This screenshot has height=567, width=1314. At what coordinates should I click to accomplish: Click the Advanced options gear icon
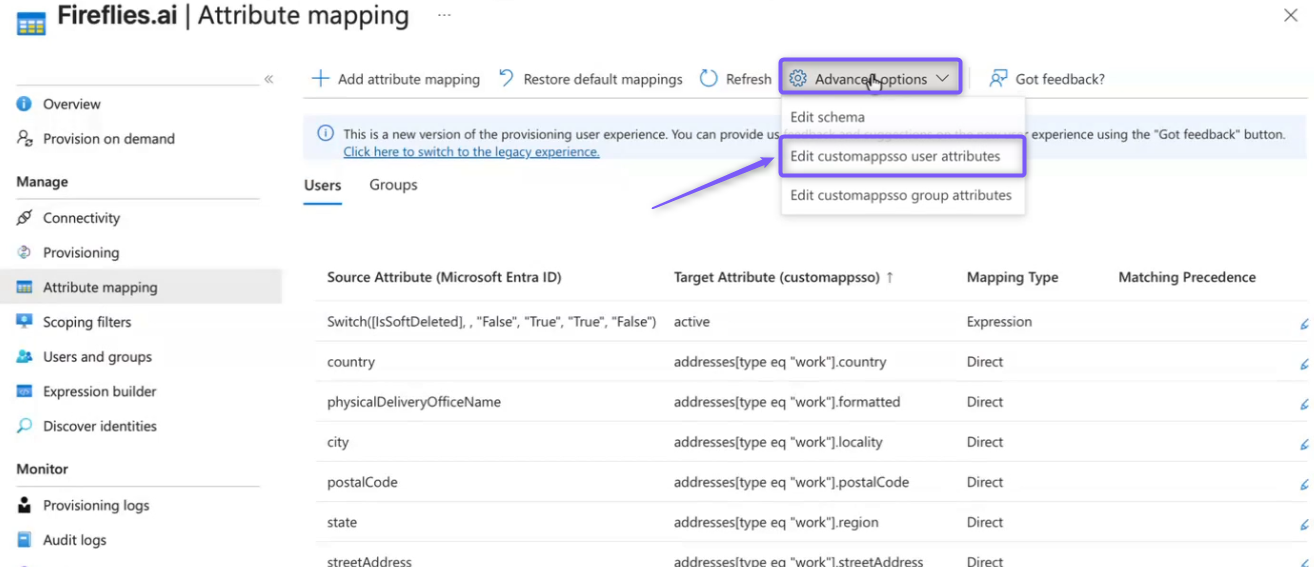pos(798,78)
